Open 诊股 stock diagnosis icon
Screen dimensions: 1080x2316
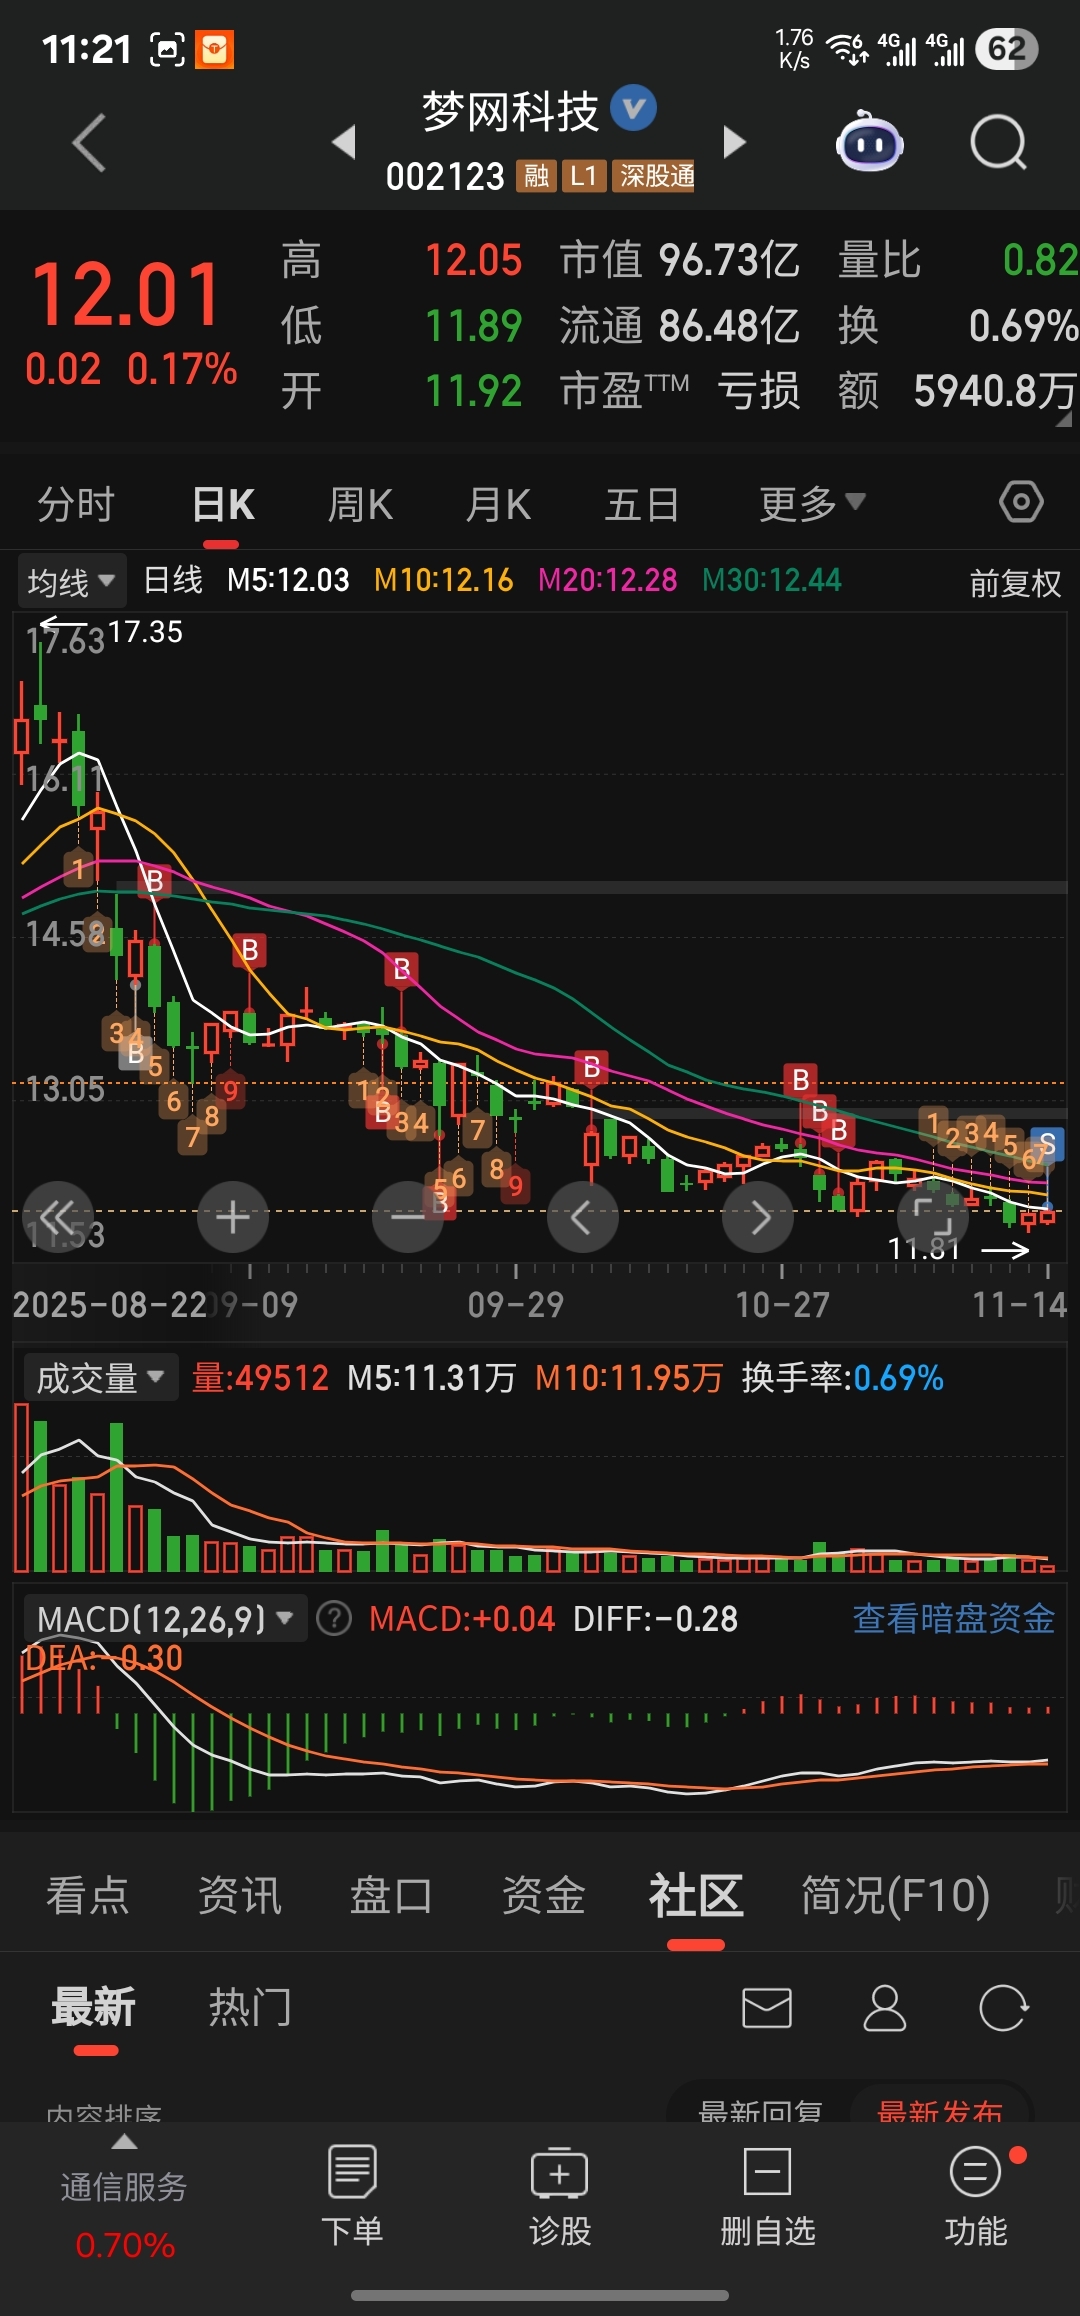pyautogui.click(x=560, y=2171)
